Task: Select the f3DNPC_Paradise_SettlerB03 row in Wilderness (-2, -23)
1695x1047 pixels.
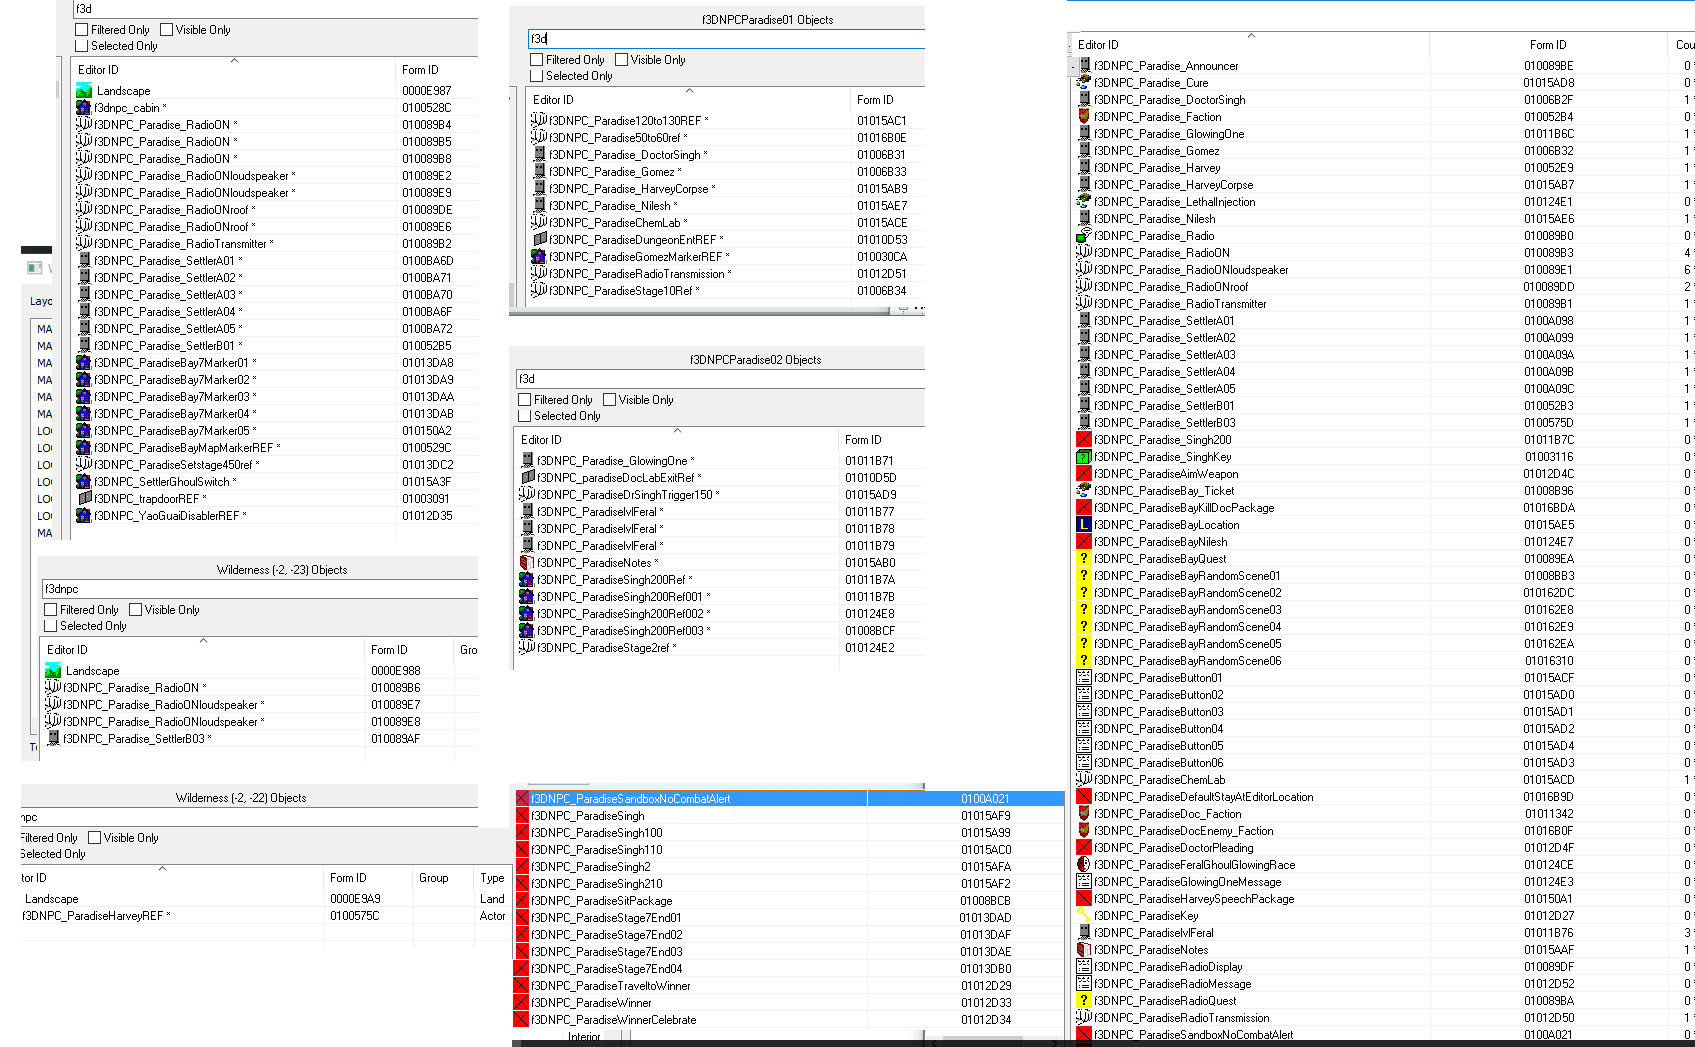Action: tap(260, 739)
